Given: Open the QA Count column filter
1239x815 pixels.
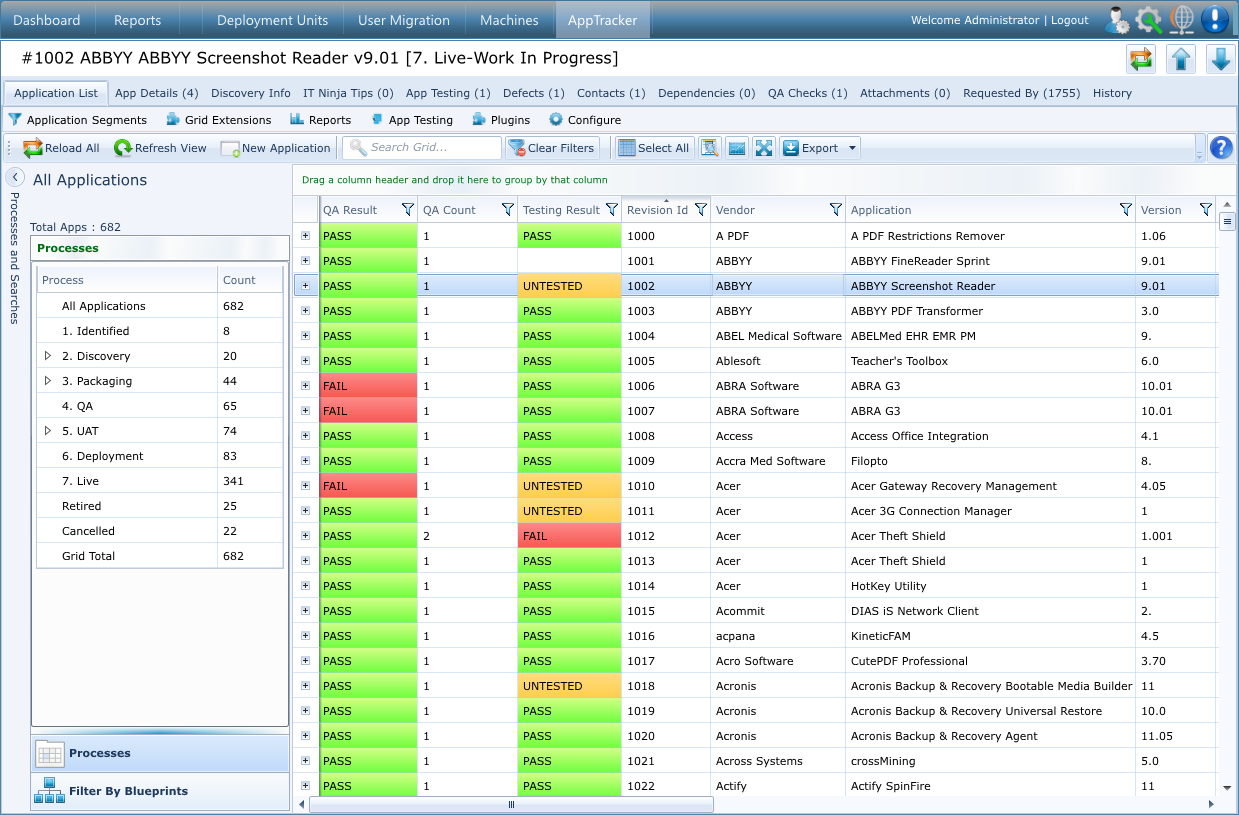Looking at the screenshot, I should point(507,210).
